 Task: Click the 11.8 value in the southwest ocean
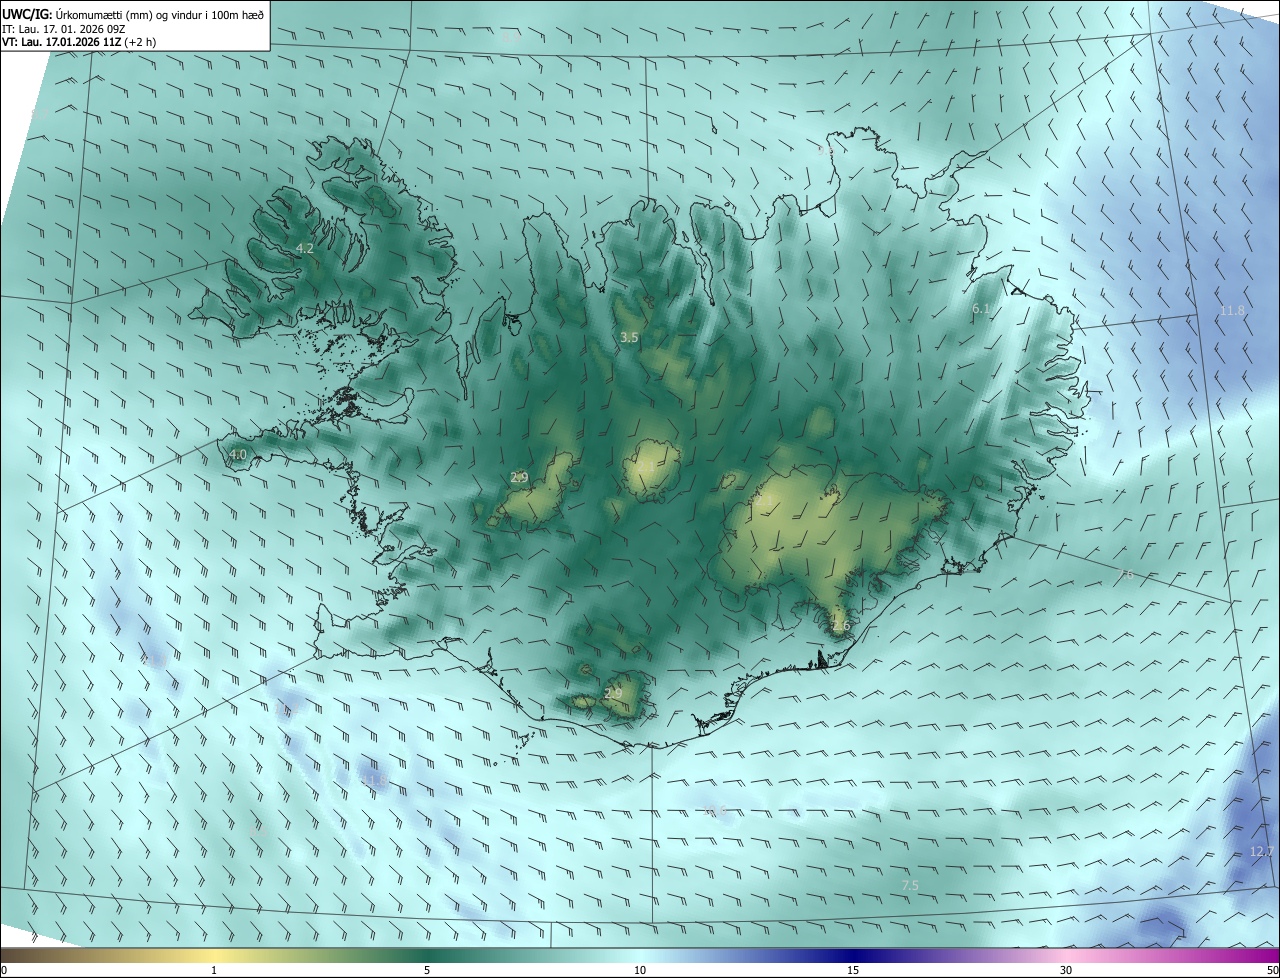[x=374, y=779]
